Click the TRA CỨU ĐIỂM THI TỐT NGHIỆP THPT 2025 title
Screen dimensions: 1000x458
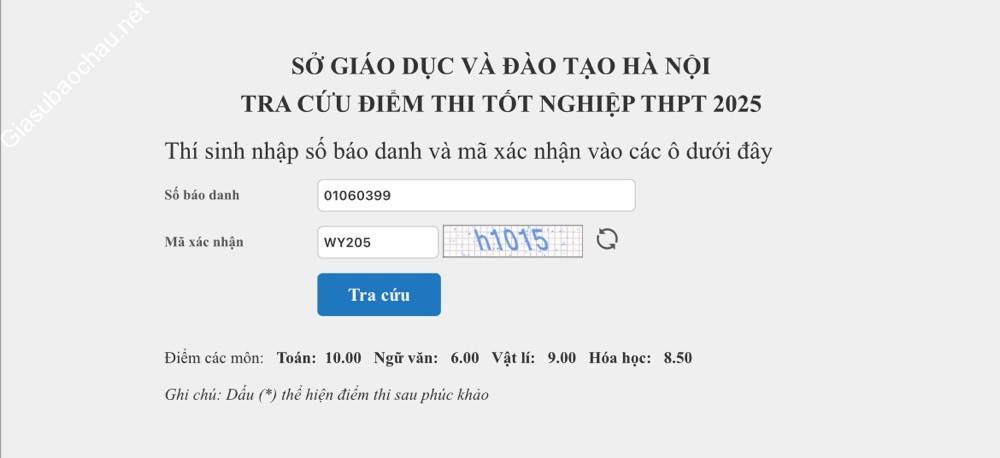click(501, 105)
